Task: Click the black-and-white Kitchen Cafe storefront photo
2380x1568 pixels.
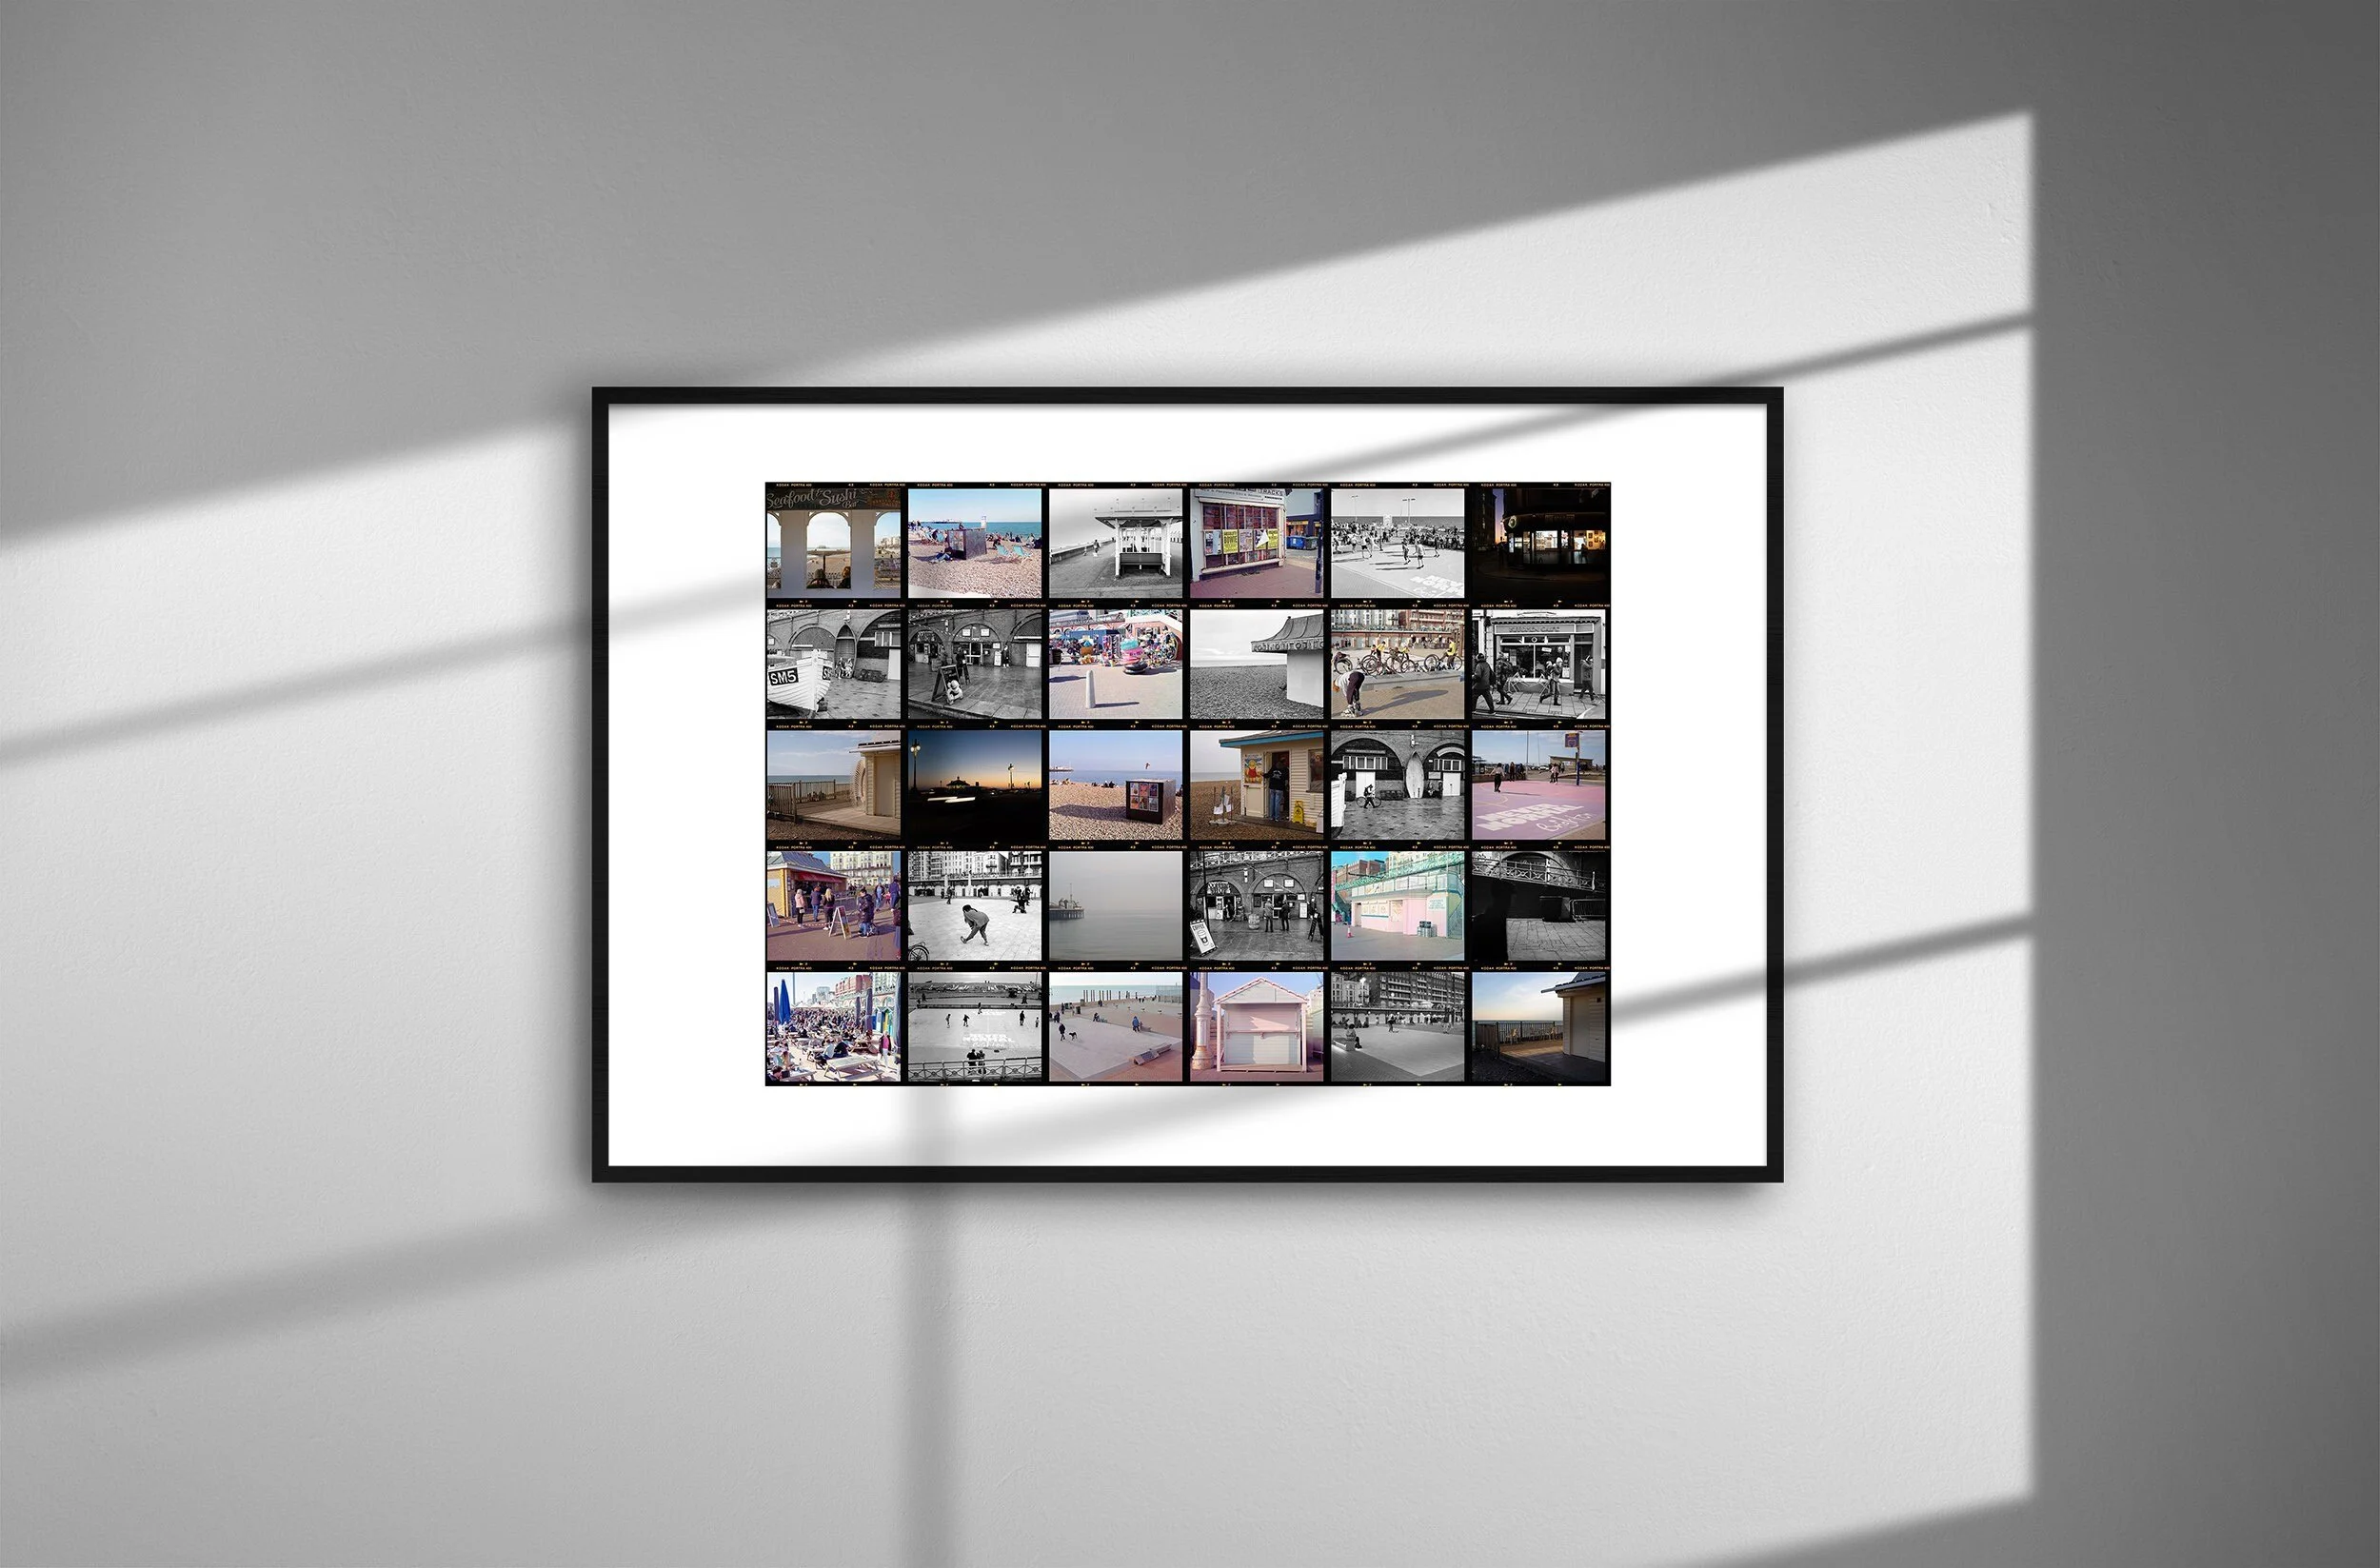Action: pyautogui.click(x=1539, y=664)
